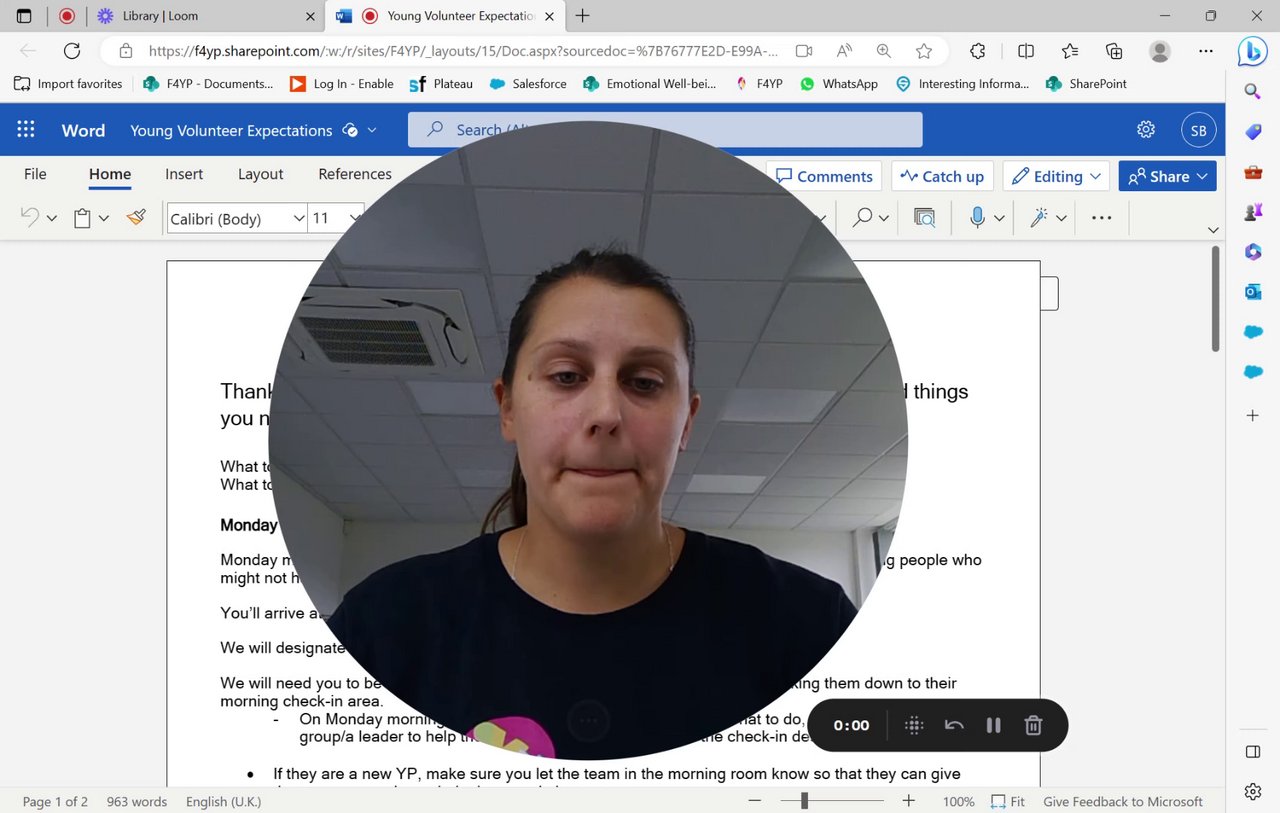Open the Microsoft 365 app launcher waffle
The height and width of the screenshot is (813, 1280).
tap(26, 130)
